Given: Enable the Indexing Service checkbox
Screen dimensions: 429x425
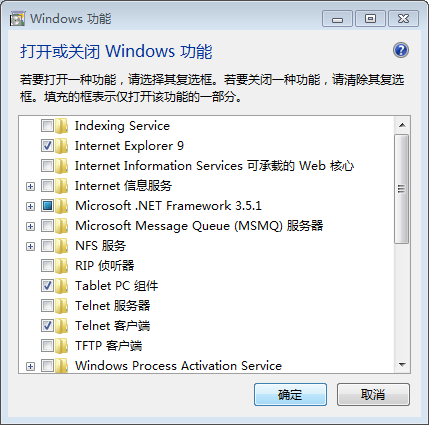Looking at the screenshot, I should pyautogui.click(x=47, y=126).
